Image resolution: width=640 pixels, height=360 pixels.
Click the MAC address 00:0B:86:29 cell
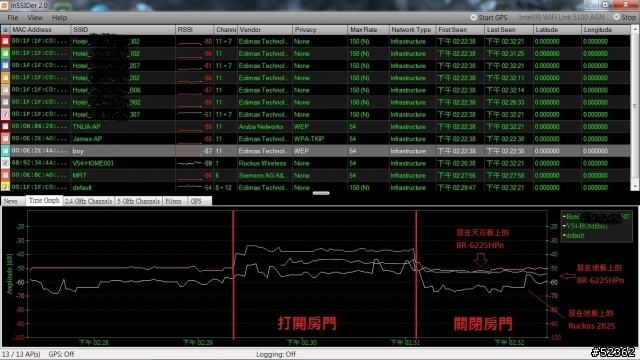pyautogui.click(x=39, y=126)
